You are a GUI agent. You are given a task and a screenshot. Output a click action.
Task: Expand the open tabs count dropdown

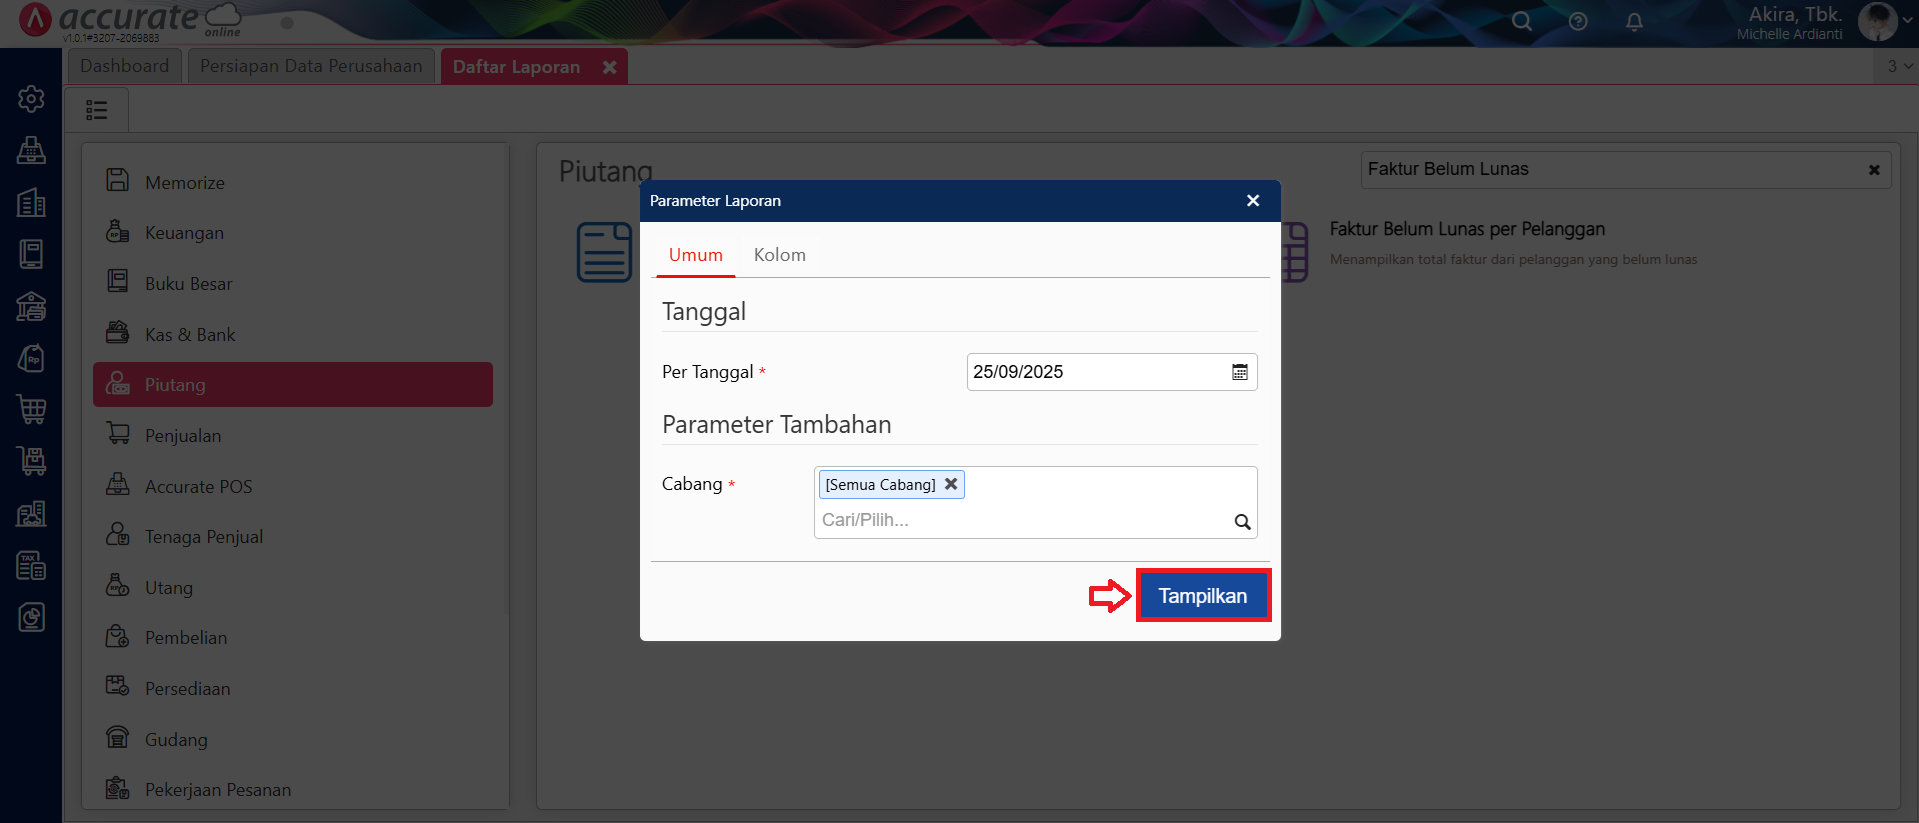[x=1899, y=66]
